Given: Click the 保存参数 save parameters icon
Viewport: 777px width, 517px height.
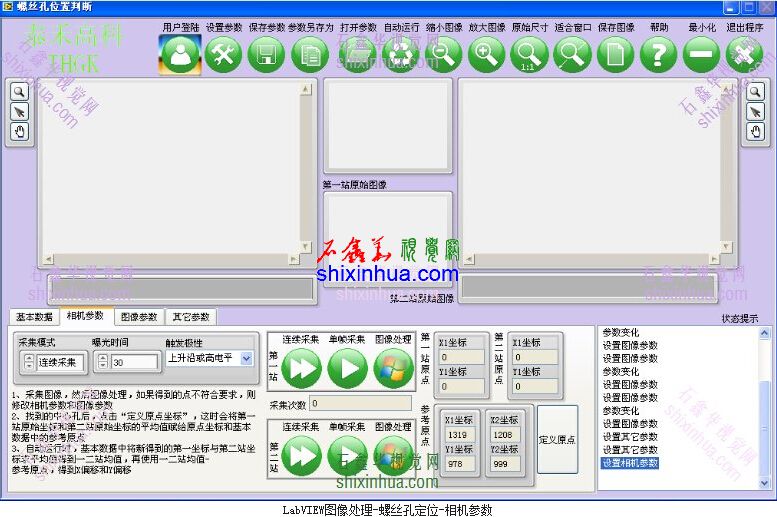Looking at the screenshot, I should [x=267, y=54].
